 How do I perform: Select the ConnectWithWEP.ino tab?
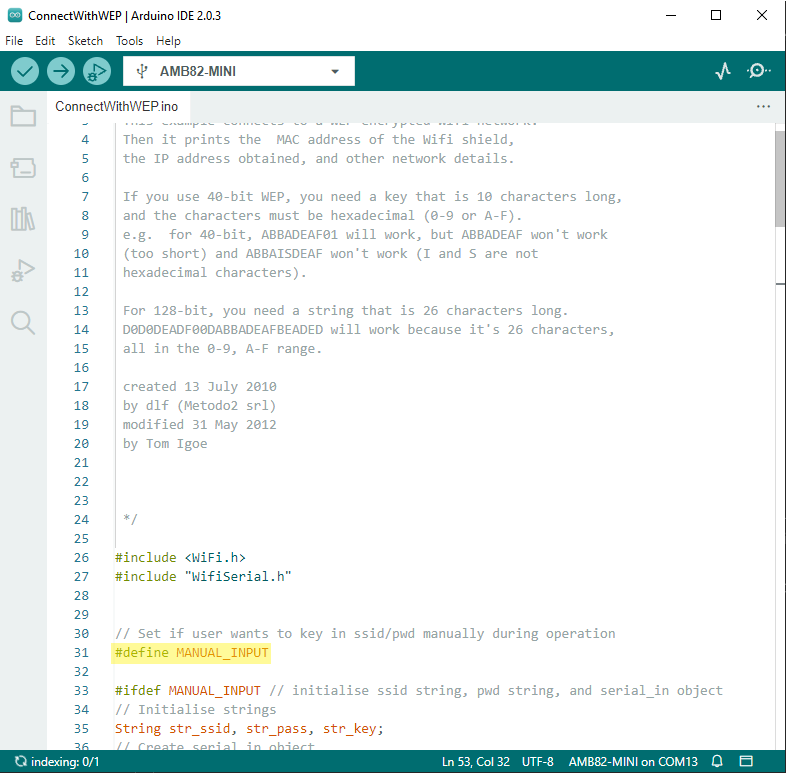coord(117,106)
